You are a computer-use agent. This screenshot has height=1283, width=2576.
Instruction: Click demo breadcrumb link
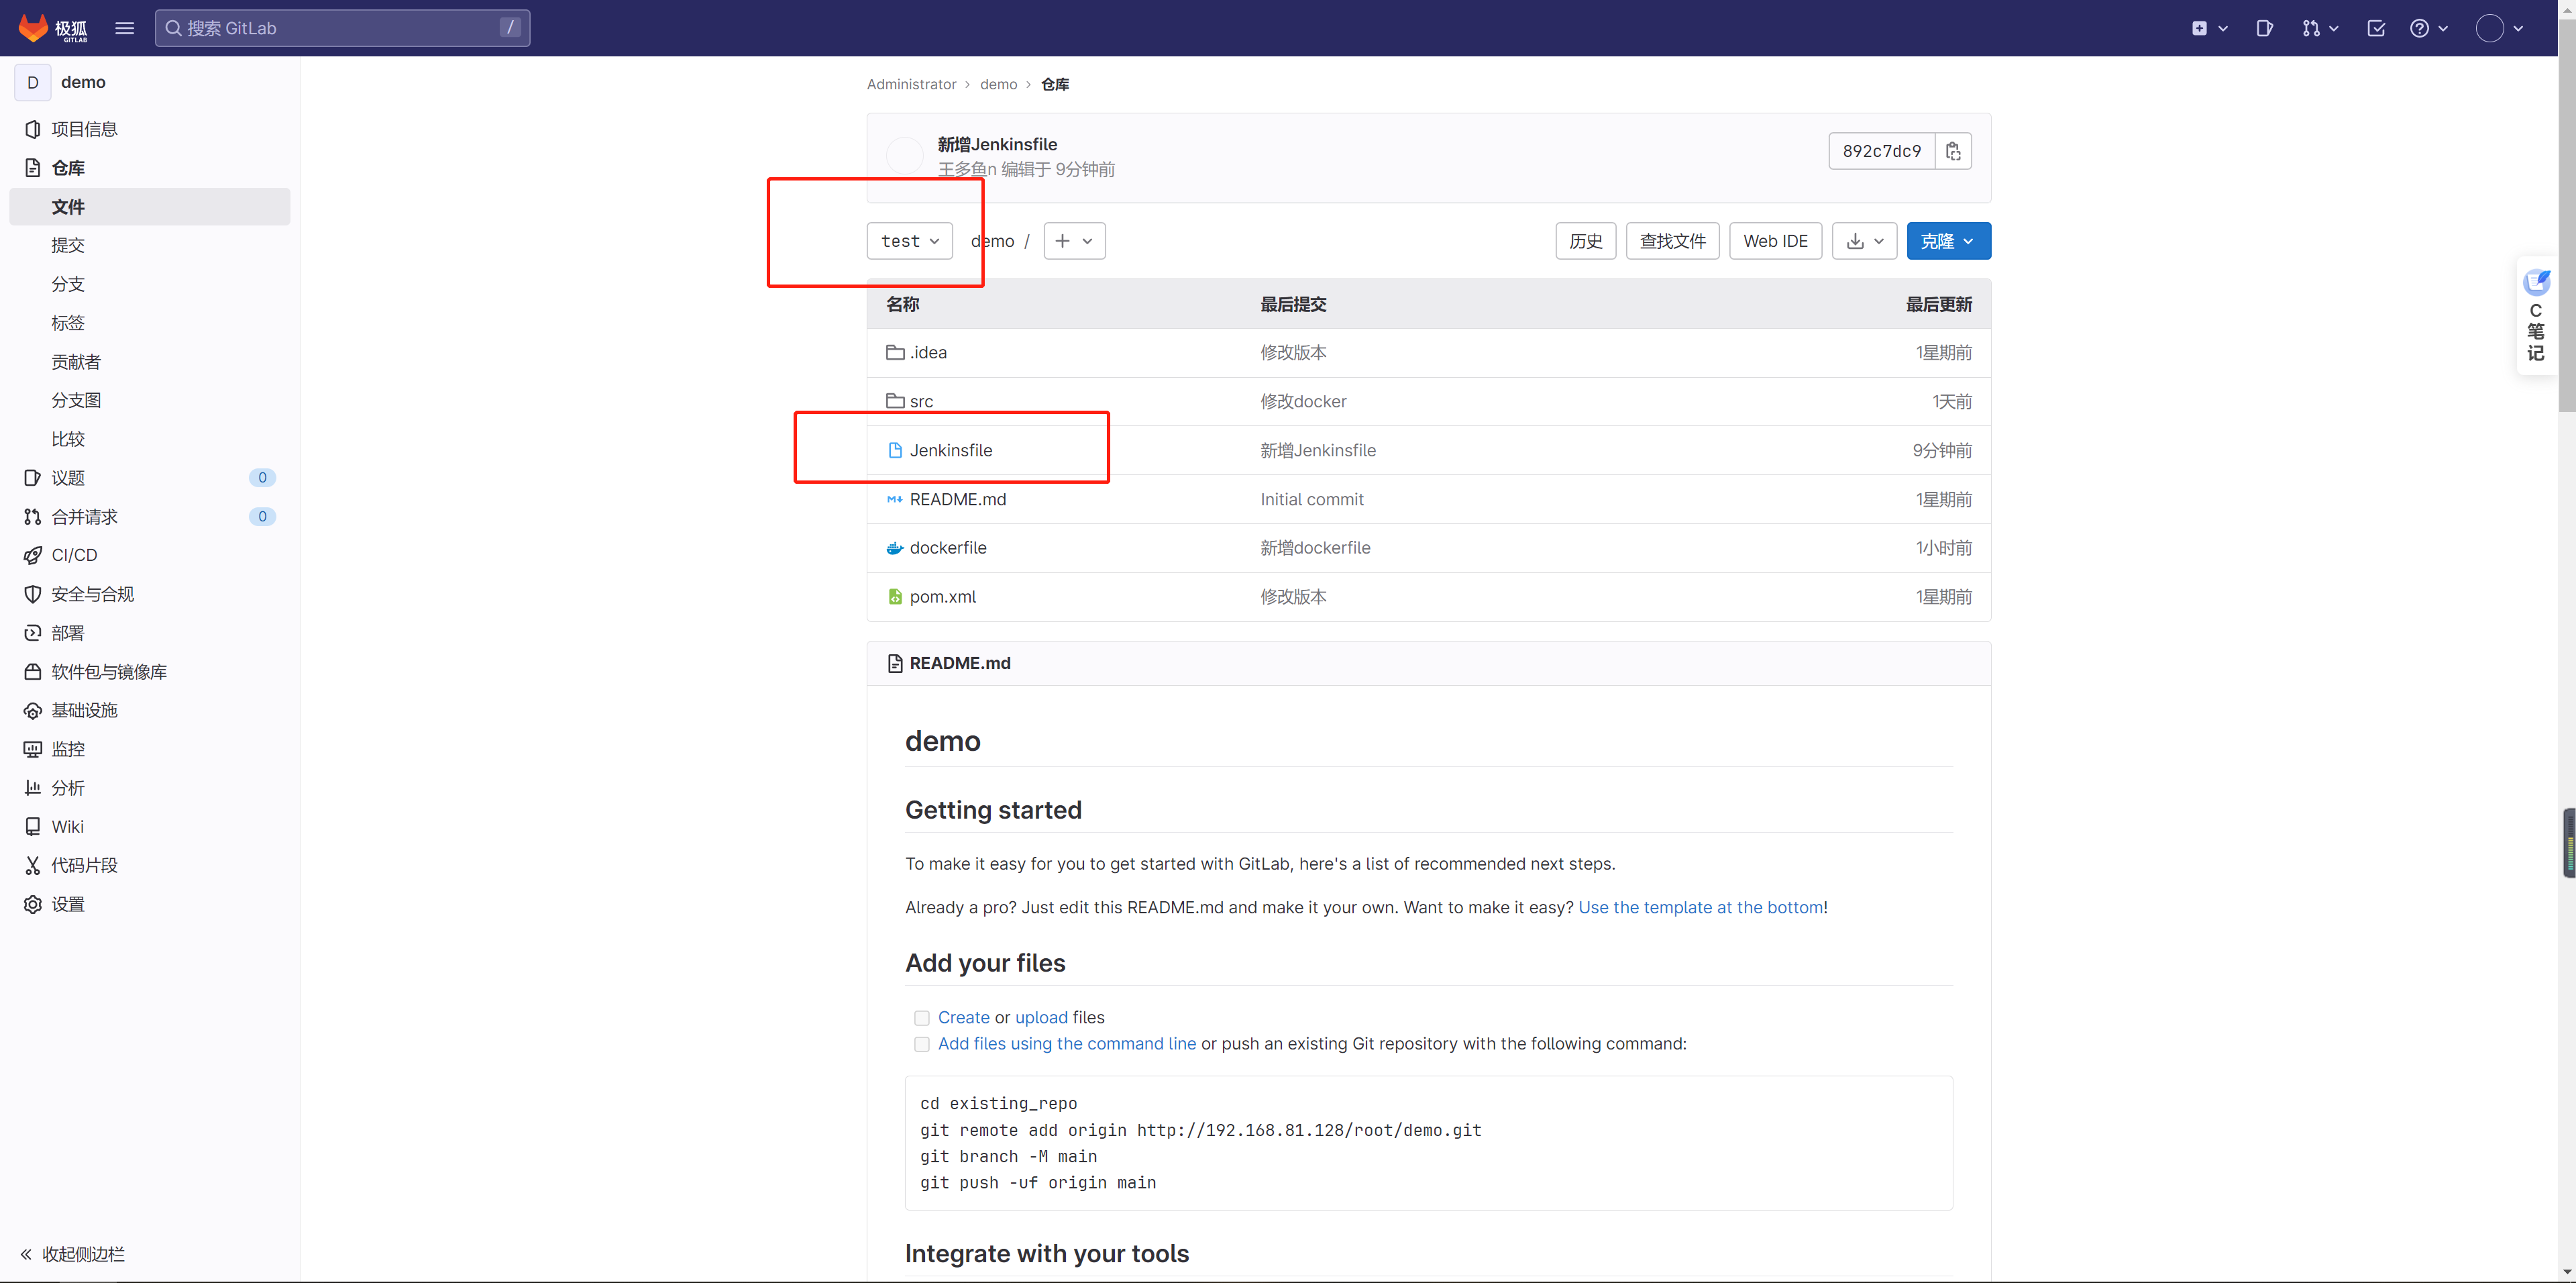pos(998,84)
